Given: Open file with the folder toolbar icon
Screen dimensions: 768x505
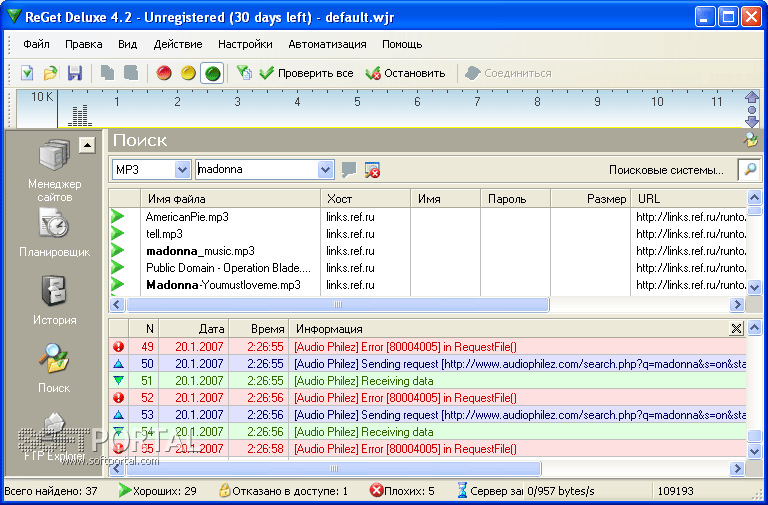Looking at the screenshot, I should point(50,73).
